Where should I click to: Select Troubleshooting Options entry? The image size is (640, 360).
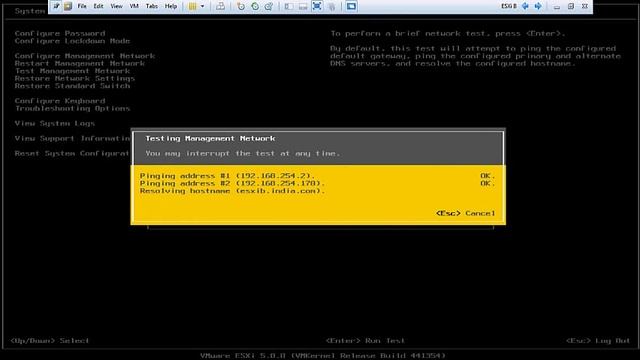(72, 108)
